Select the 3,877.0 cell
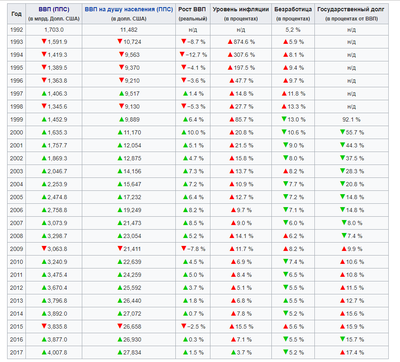The image size is (400, 362). pos(54,340)
